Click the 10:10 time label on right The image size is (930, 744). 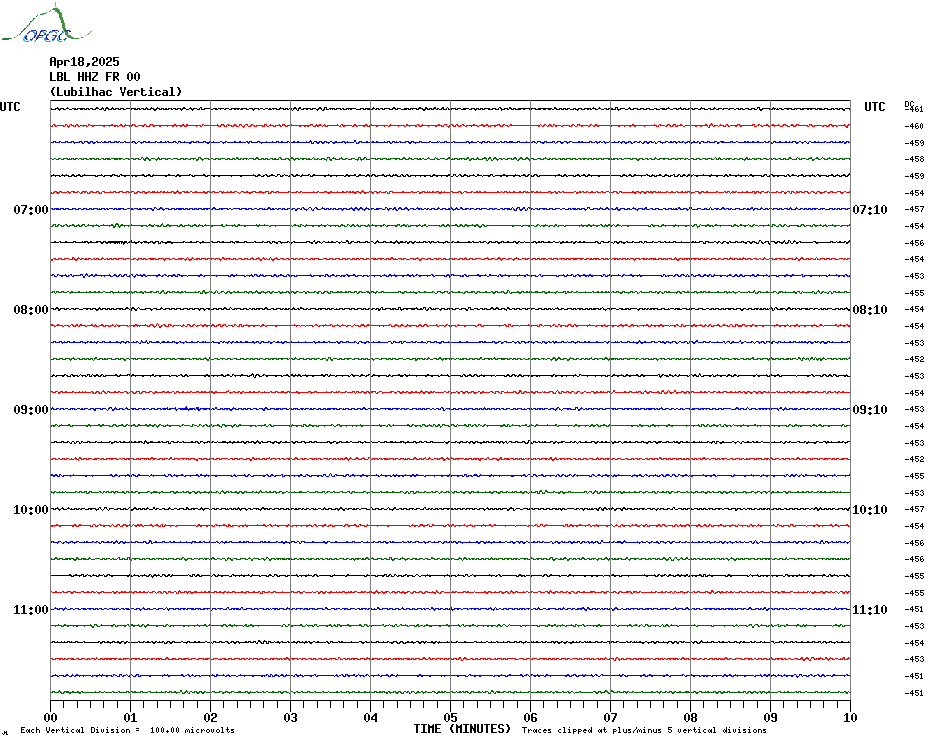[x=869, y=510]
